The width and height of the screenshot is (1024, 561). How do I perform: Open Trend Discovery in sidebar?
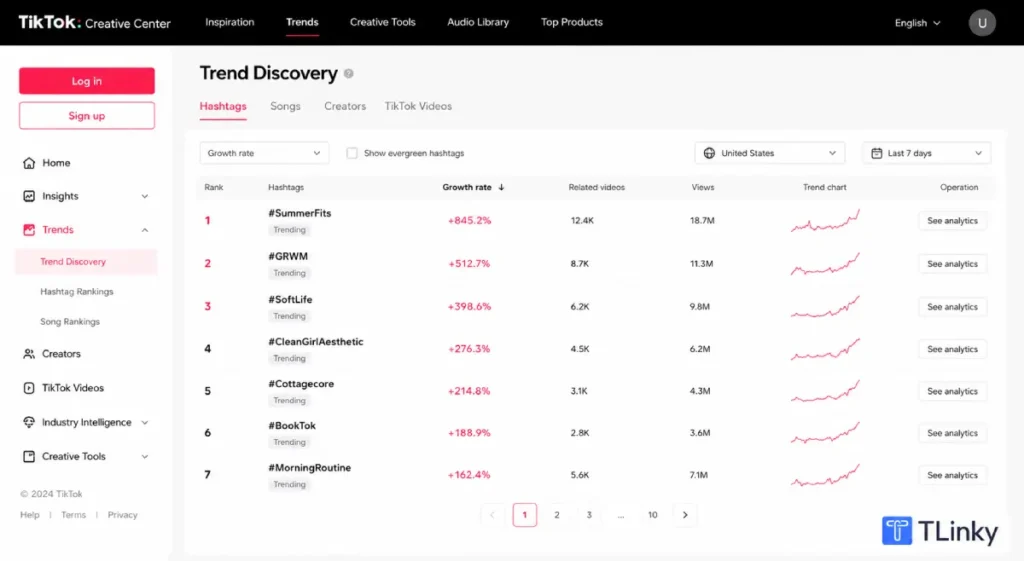pyautogui.click(x=86, y=262)
